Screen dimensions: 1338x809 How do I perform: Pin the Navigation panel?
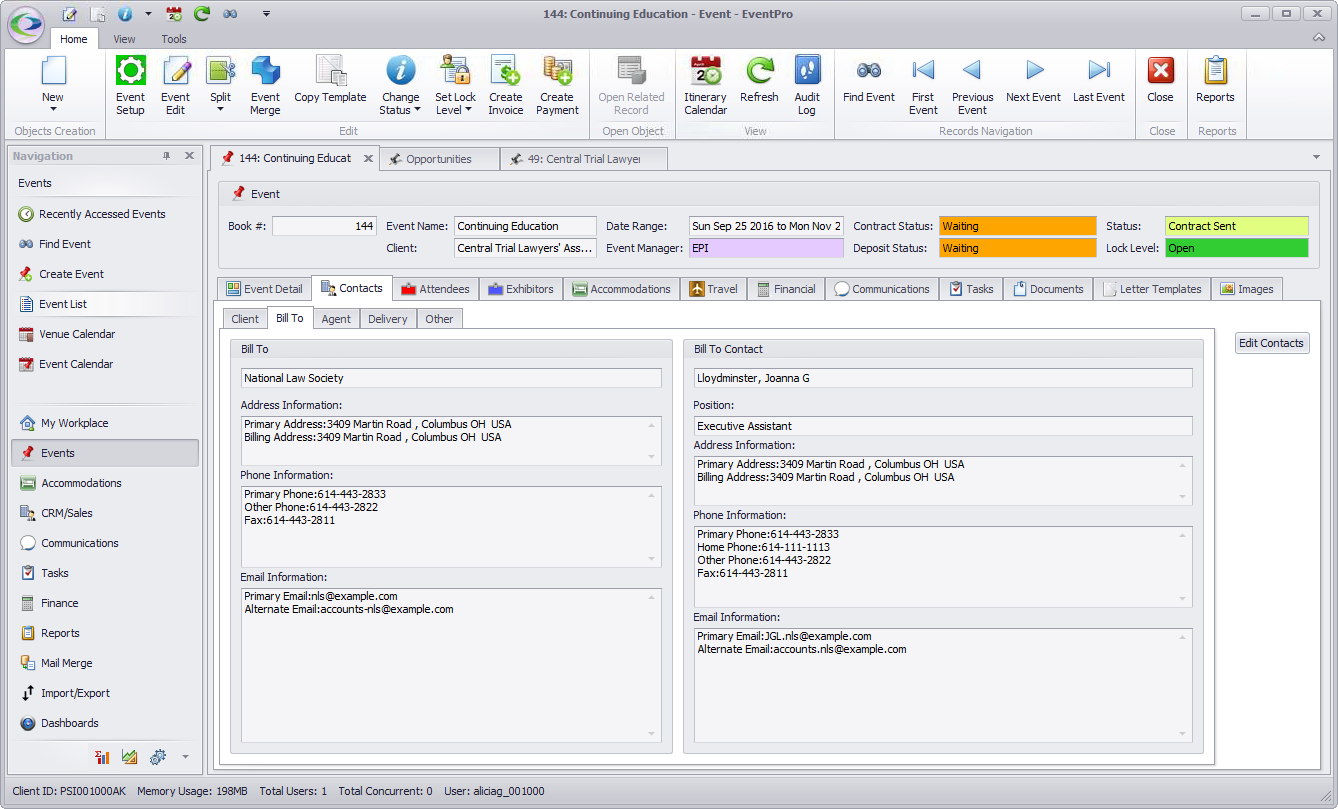[x=167, y=156]
